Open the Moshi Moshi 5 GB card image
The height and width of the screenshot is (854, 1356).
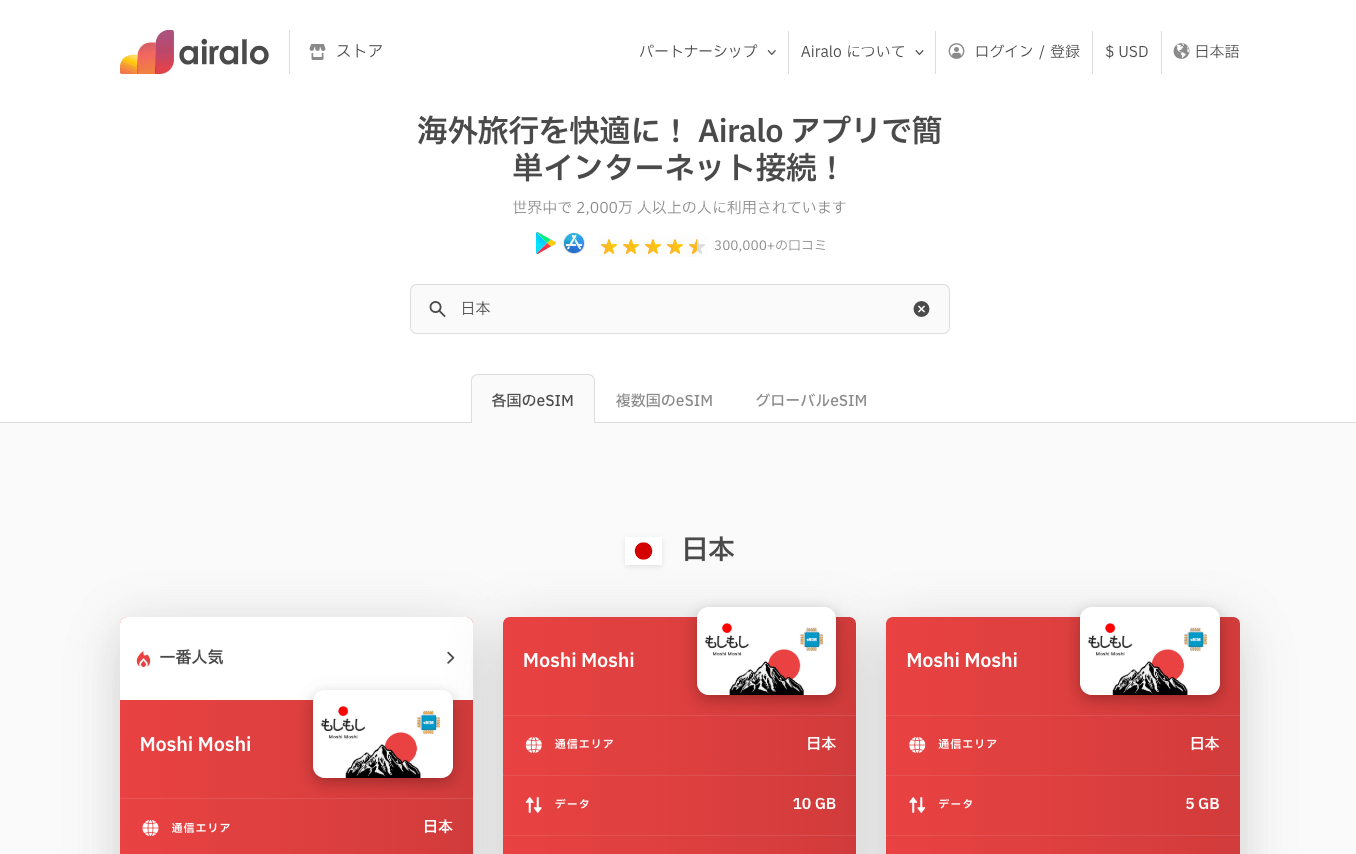click(x=1150, y=651)
